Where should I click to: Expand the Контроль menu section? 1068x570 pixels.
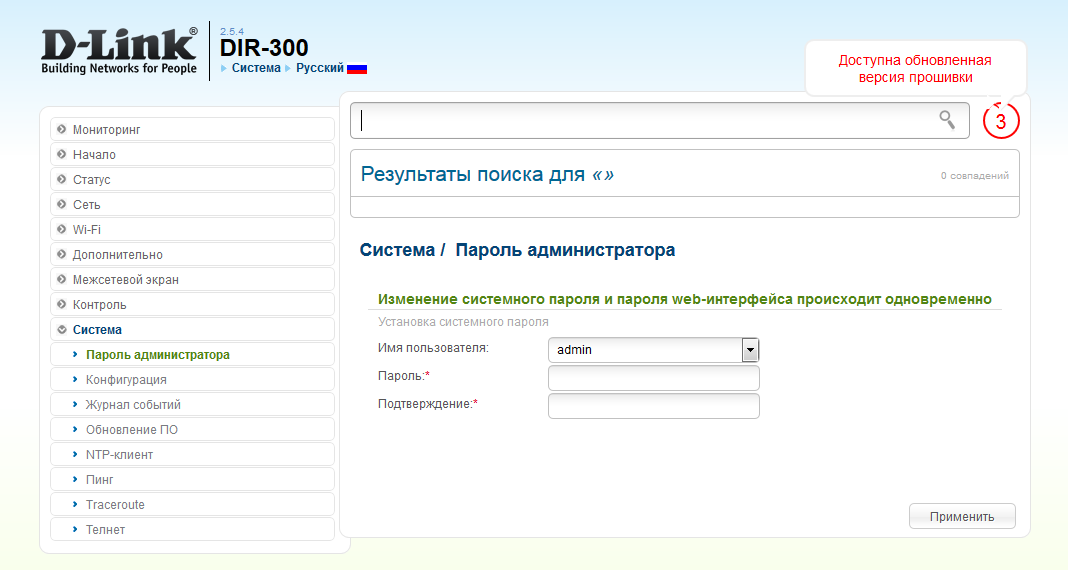tap(192, 304)
